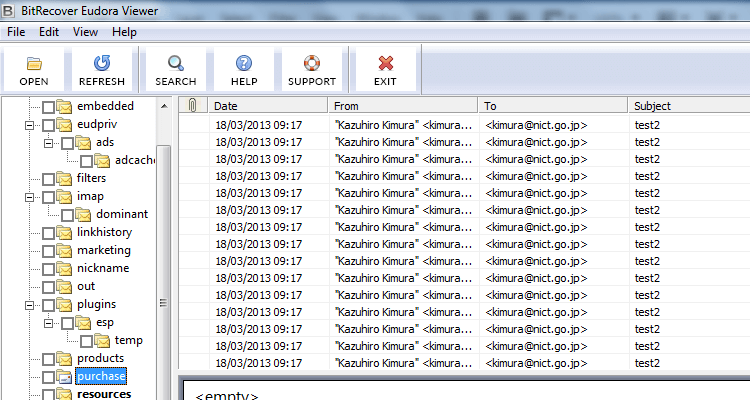Viewport: 750px width, 400px height.
Task: Select the out folder icon
Action: (64, 287)
